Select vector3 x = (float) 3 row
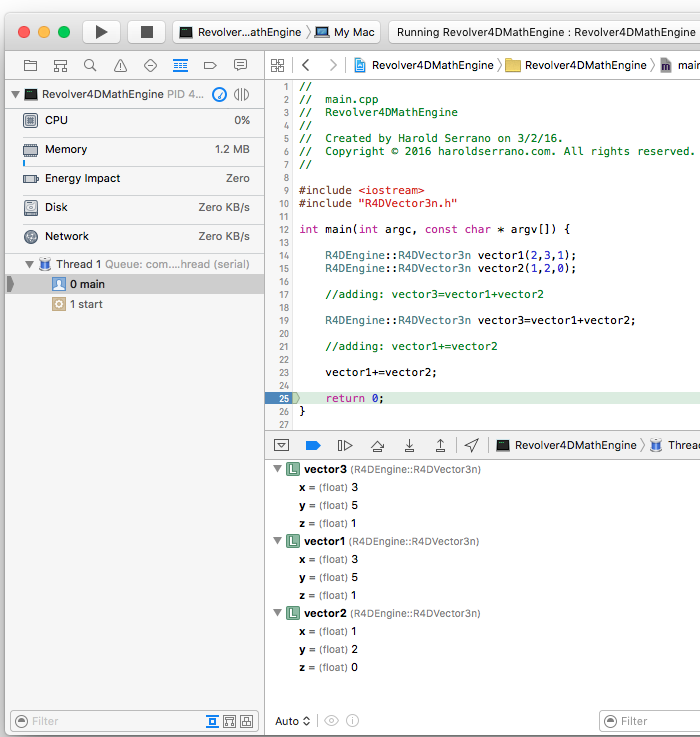The image size is (700, 737). (482, 487)
